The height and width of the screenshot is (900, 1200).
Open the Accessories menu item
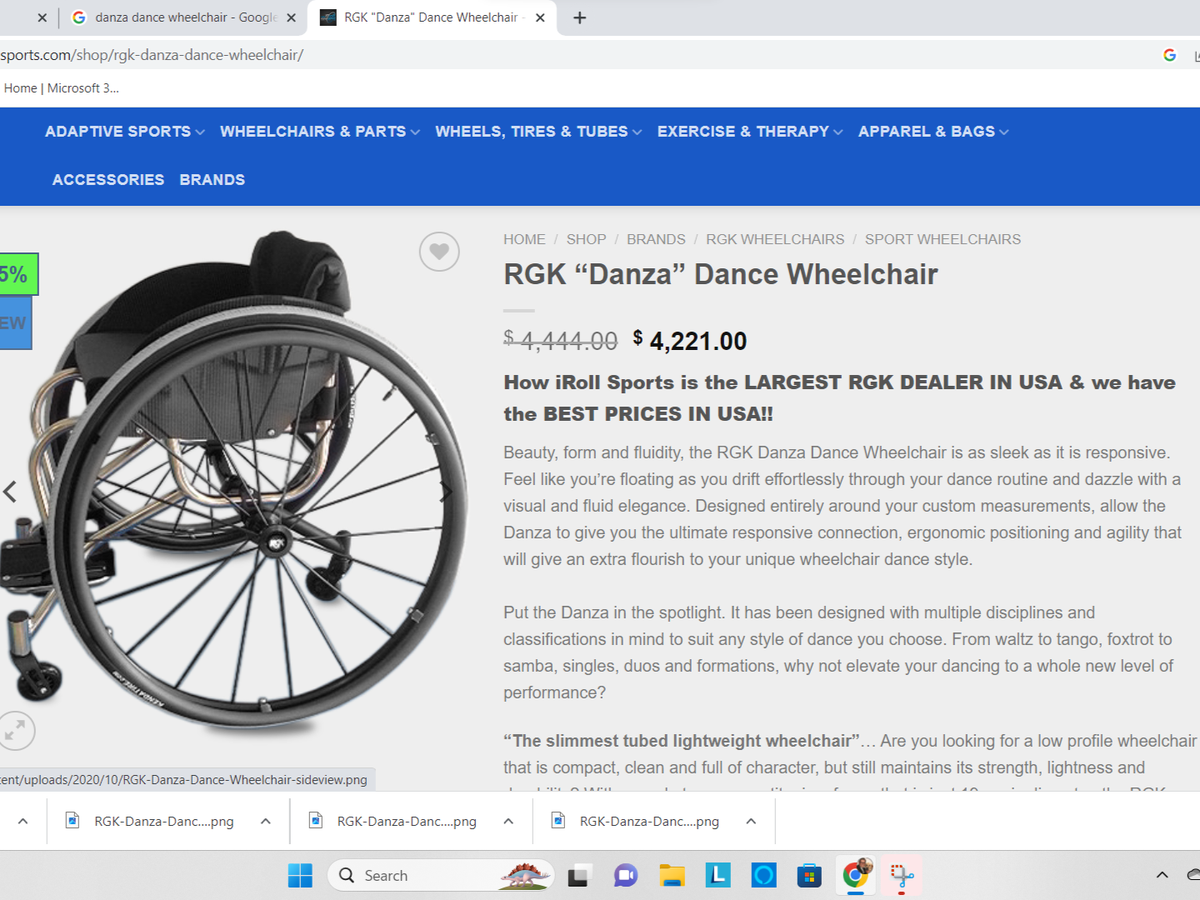108,180
